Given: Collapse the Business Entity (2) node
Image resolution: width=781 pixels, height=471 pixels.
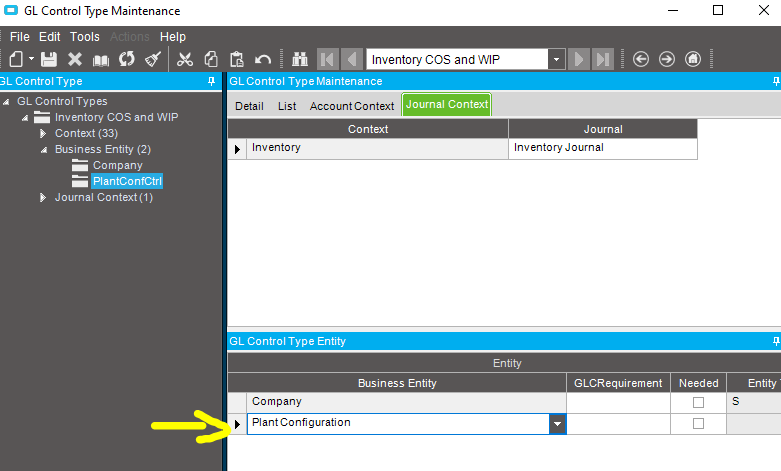Looking at the screenshot, I should (x=44, y=150).
